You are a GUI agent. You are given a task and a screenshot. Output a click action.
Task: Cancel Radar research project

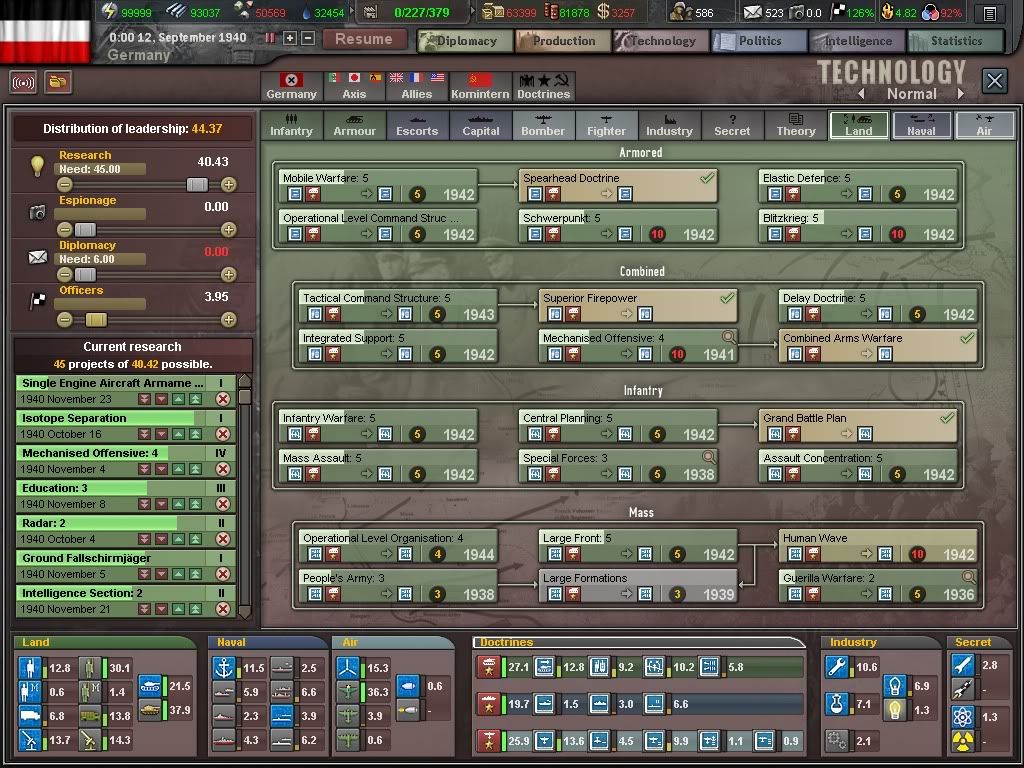point(223,539)
